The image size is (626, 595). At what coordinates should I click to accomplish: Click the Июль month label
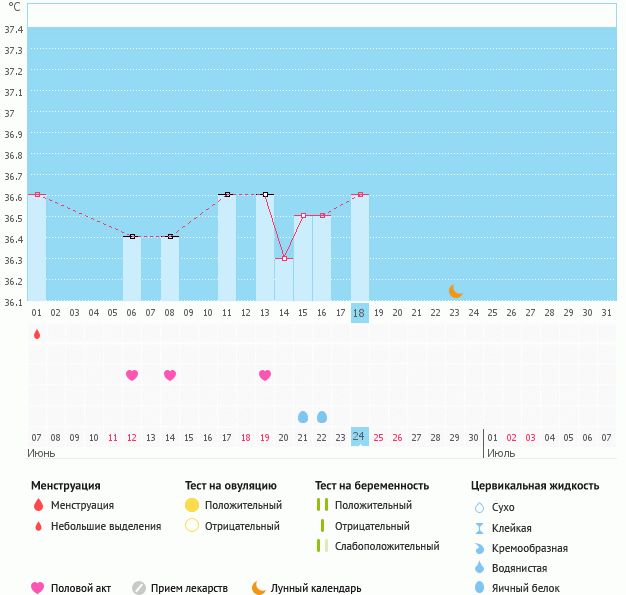(x=501, y=453)
